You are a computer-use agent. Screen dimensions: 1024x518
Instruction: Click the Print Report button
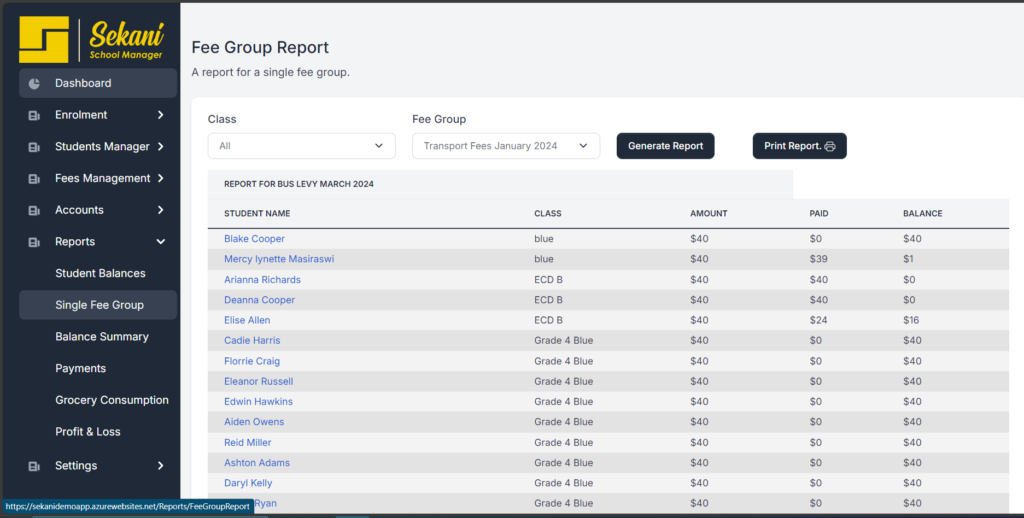click(799, 146)
